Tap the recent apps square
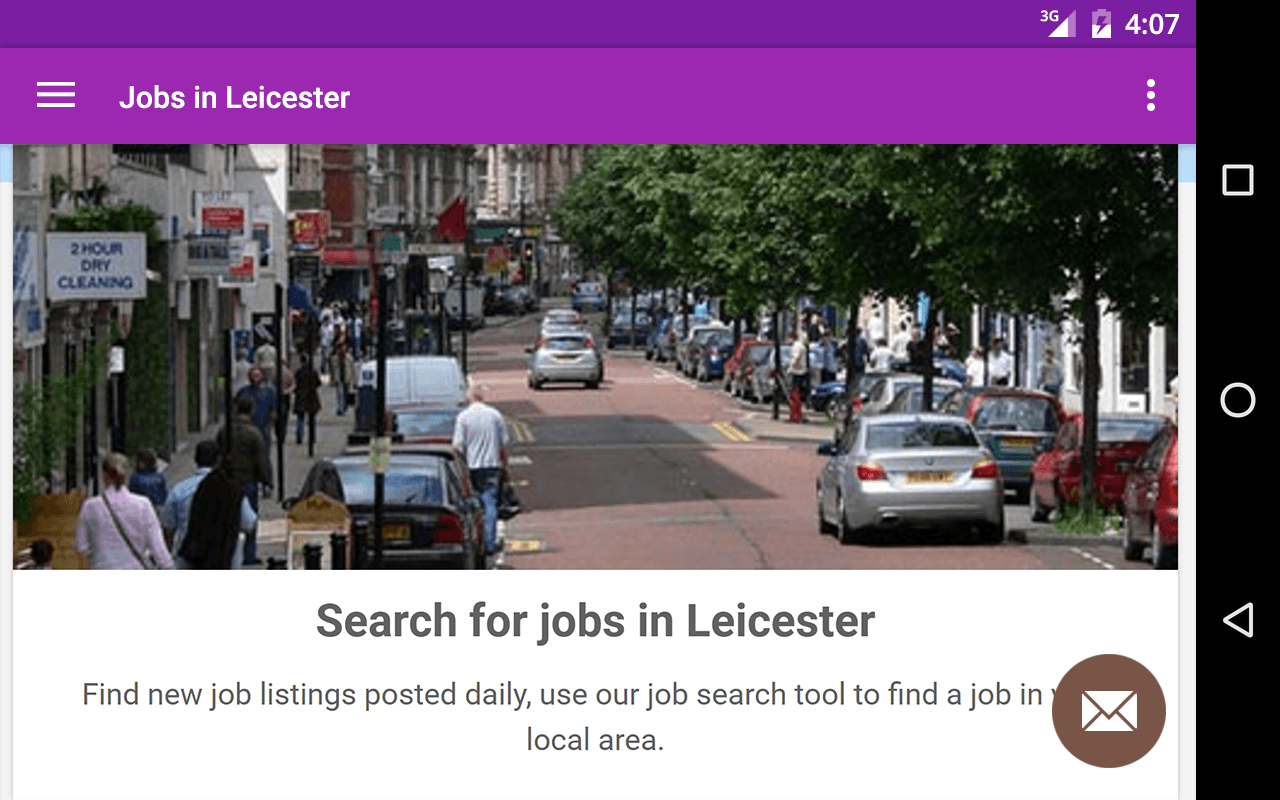The height and width of the screenshot is (800, 1280). click(1238, 180)
